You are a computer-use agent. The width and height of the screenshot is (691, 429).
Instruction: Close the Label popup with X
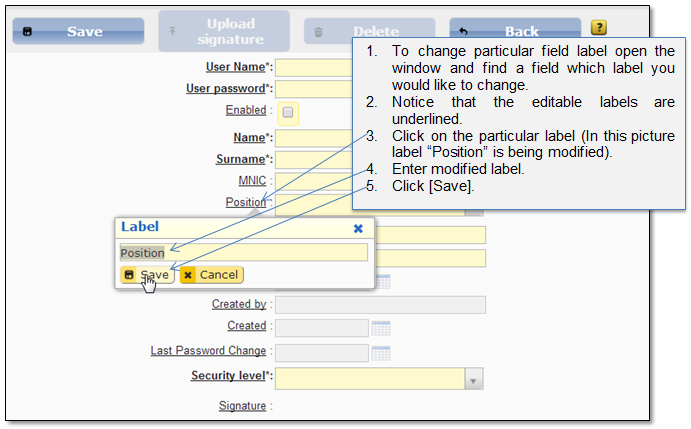358,228
